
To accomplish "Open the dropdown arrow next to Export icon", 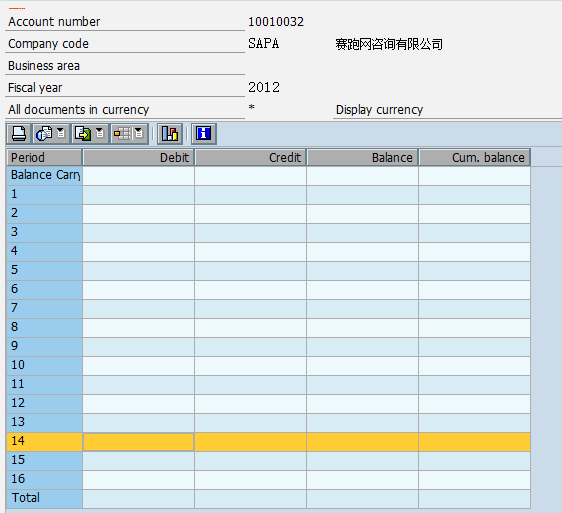I will pyautogui.click(x=100, y=134).
